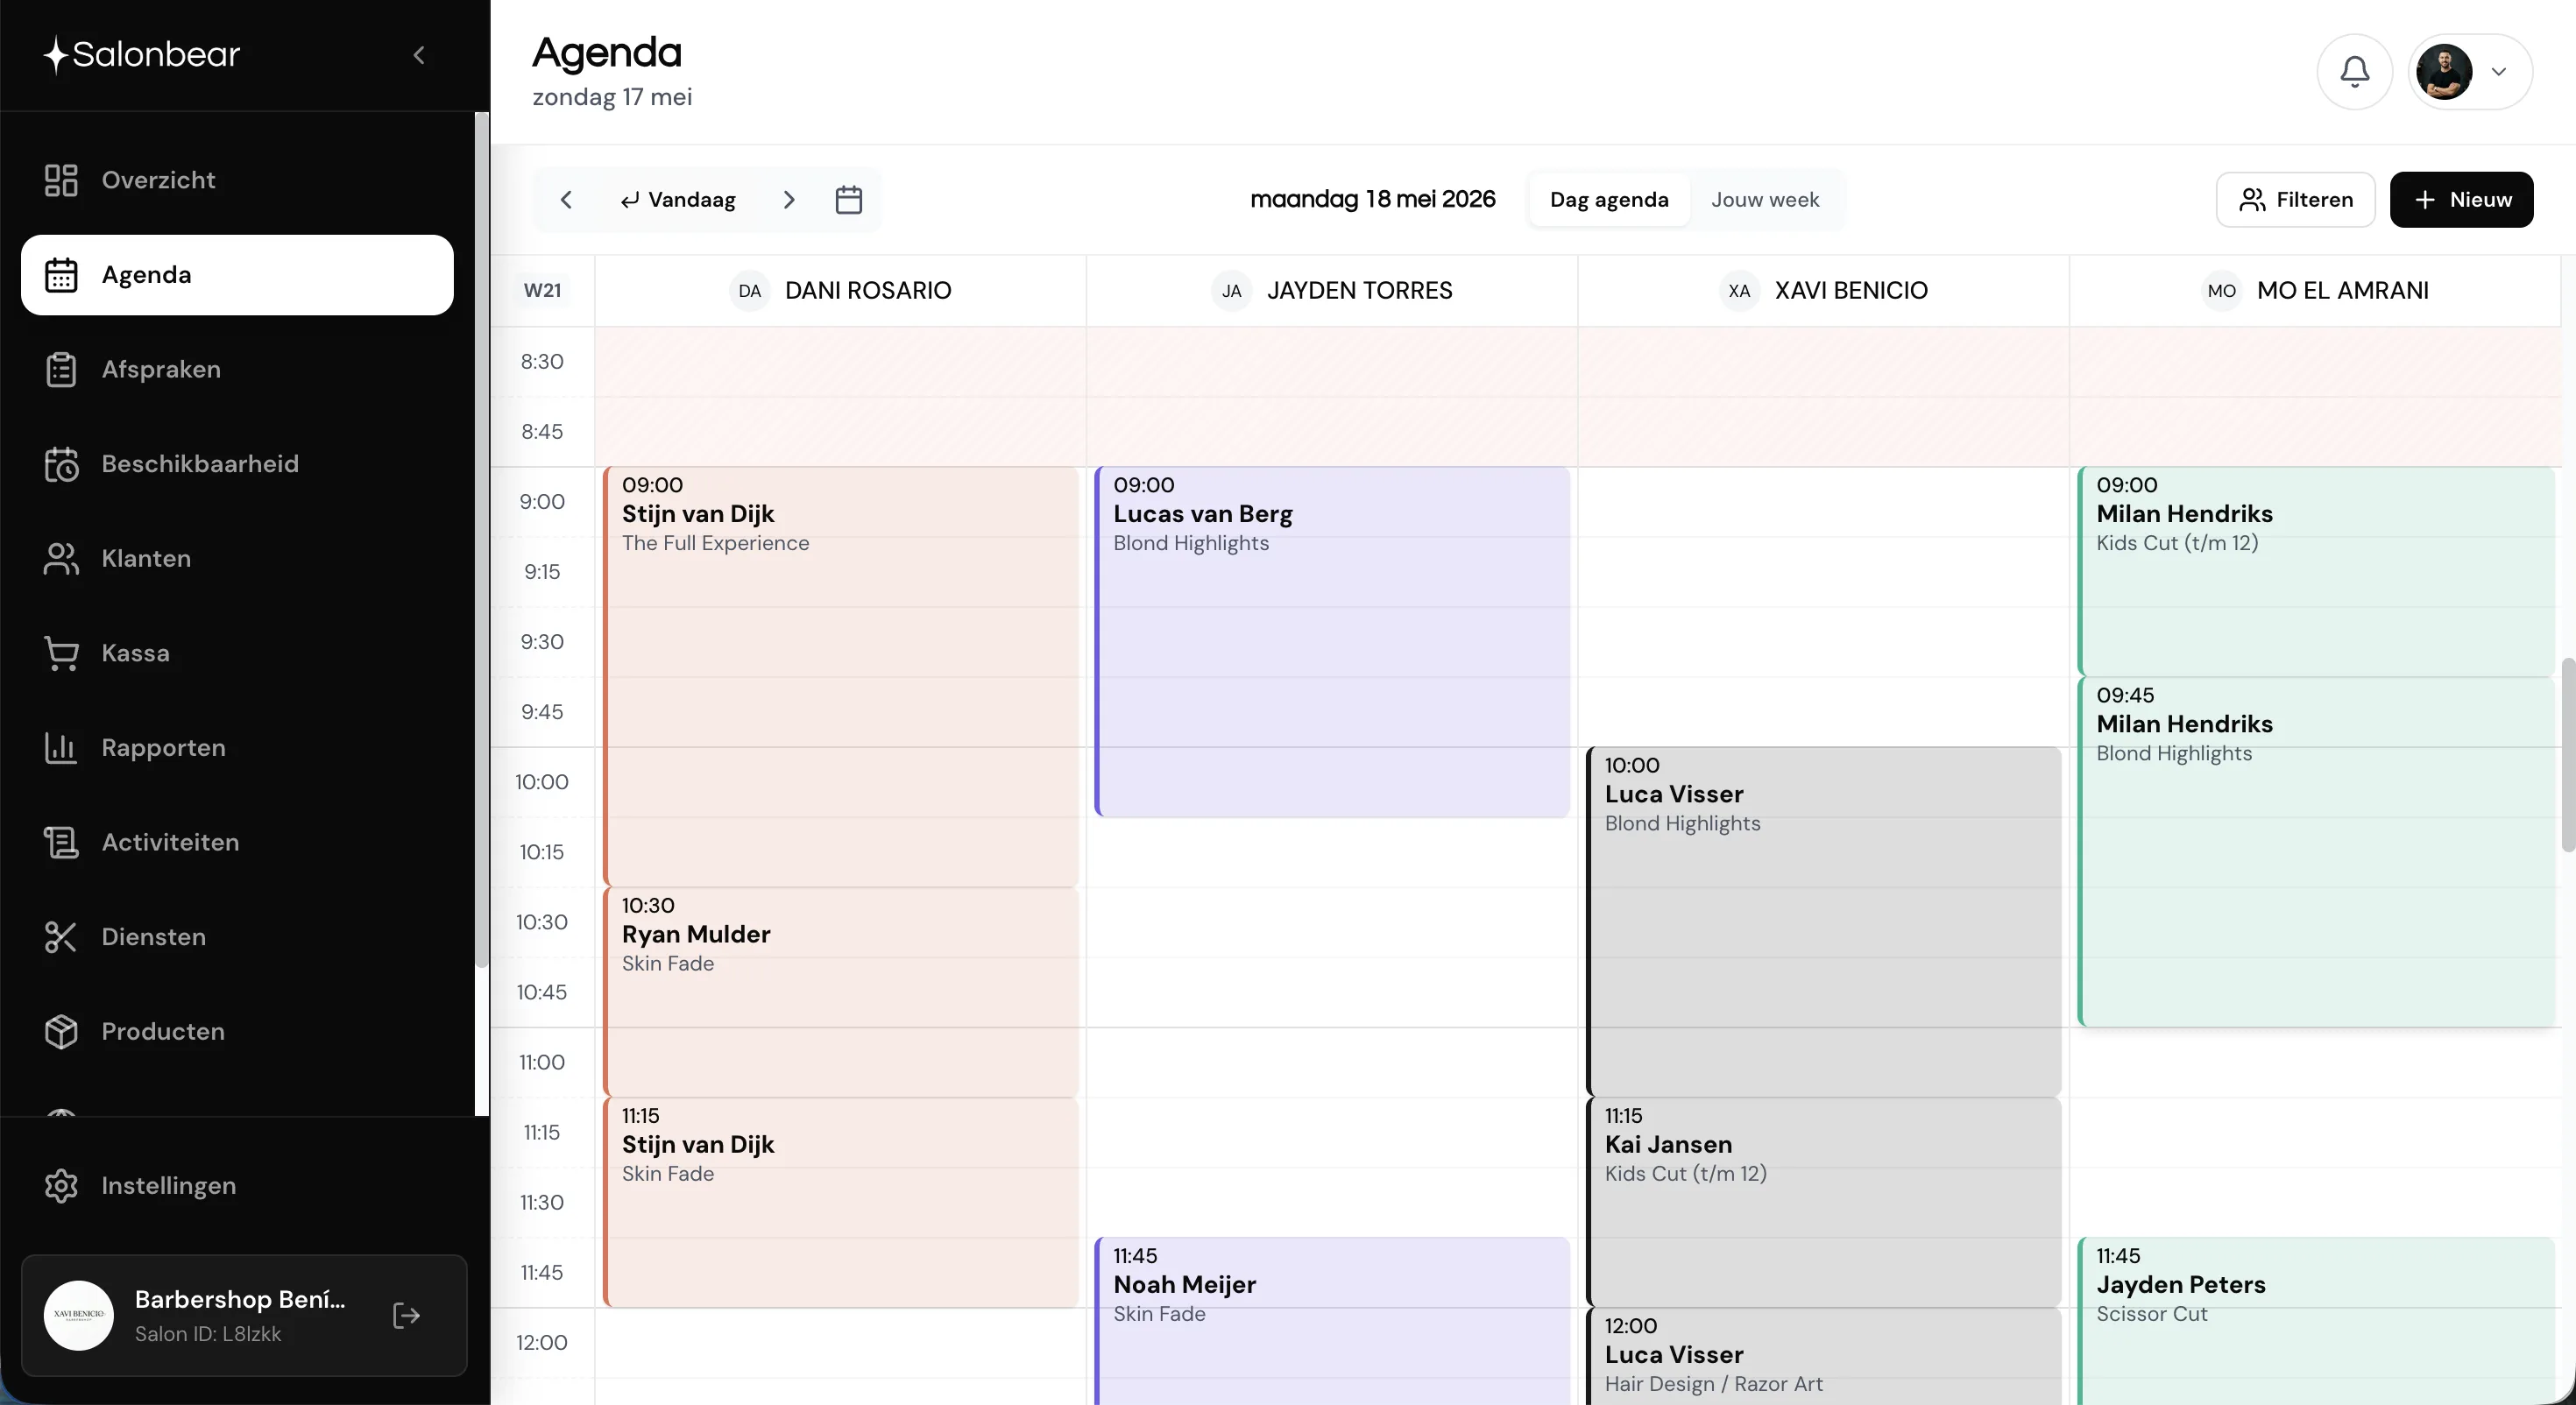2576x1405 pixels.
Task: Click XAVI BENICIO column header name
Action: 1851,291
